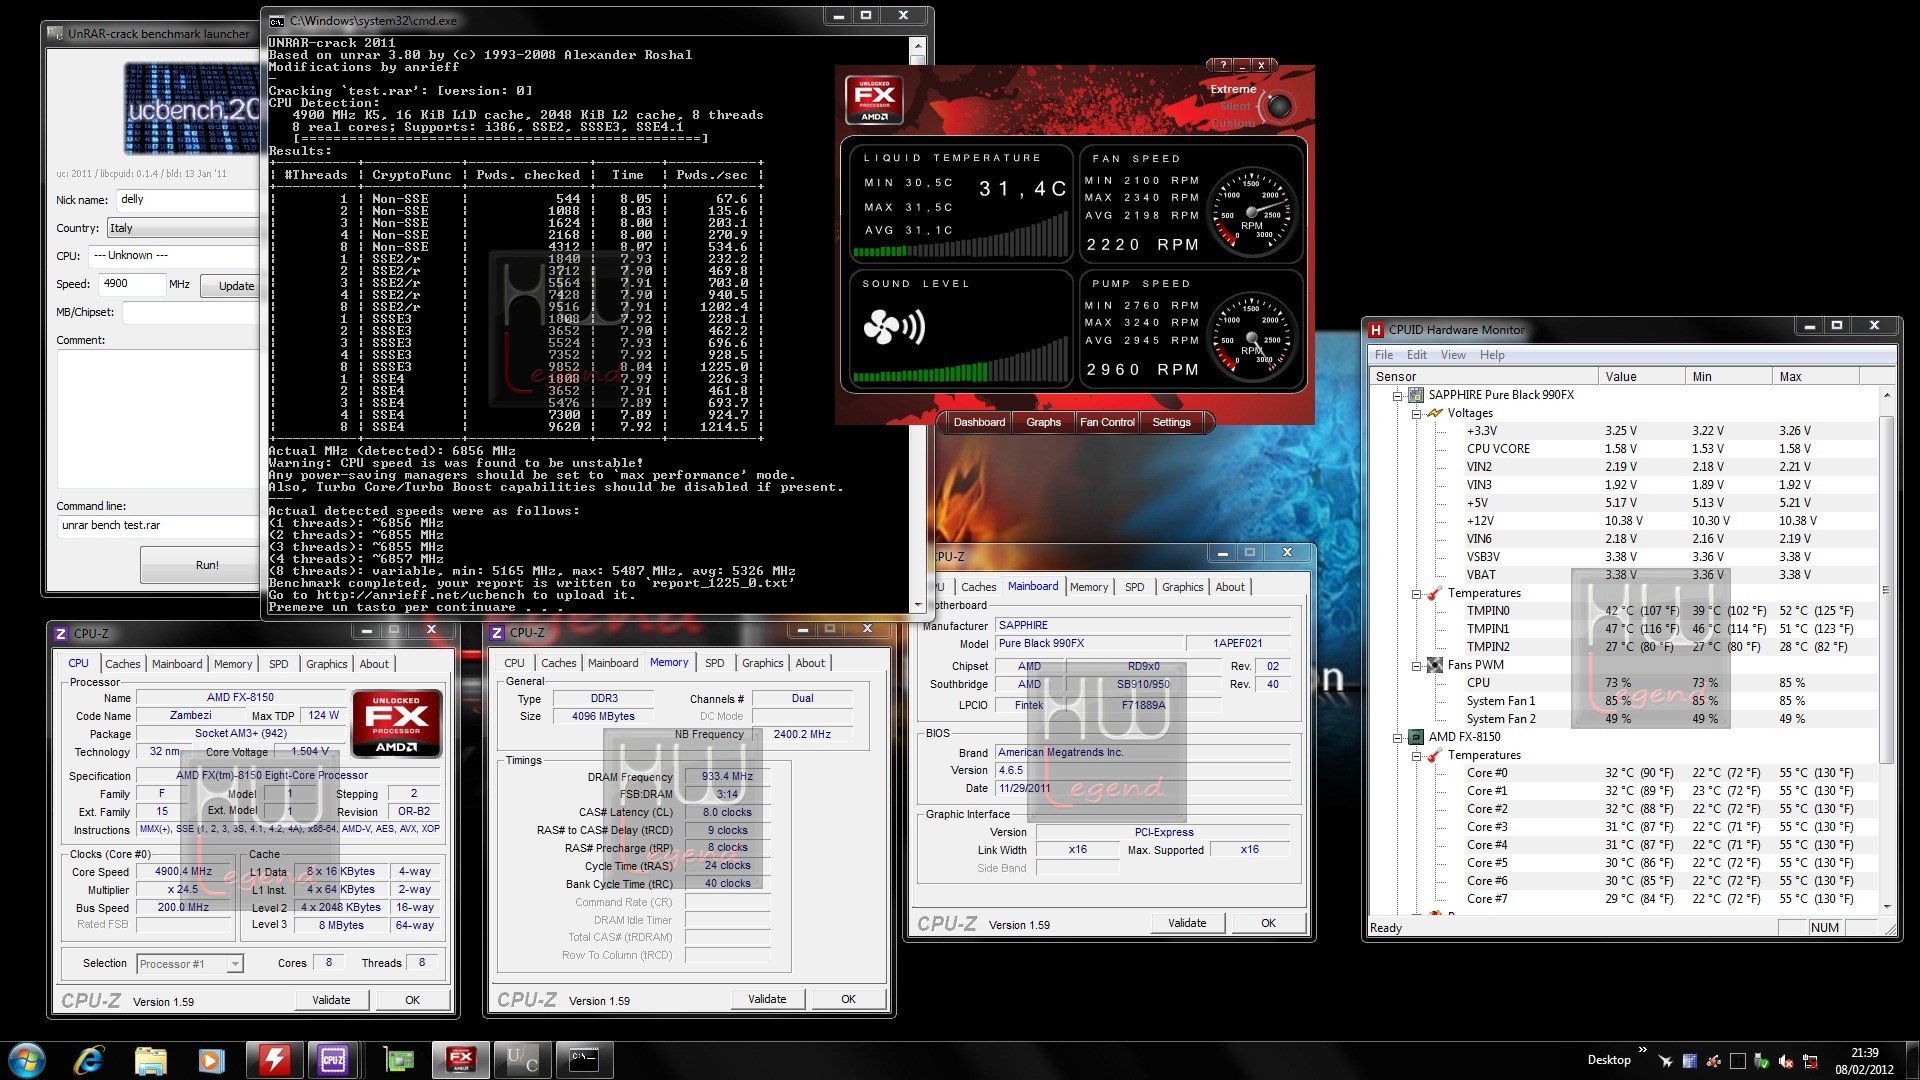Select the purple CPU-Z taskbar icon
The height and width of the screenshot is (1080, 1920).
pos(333,1059)
